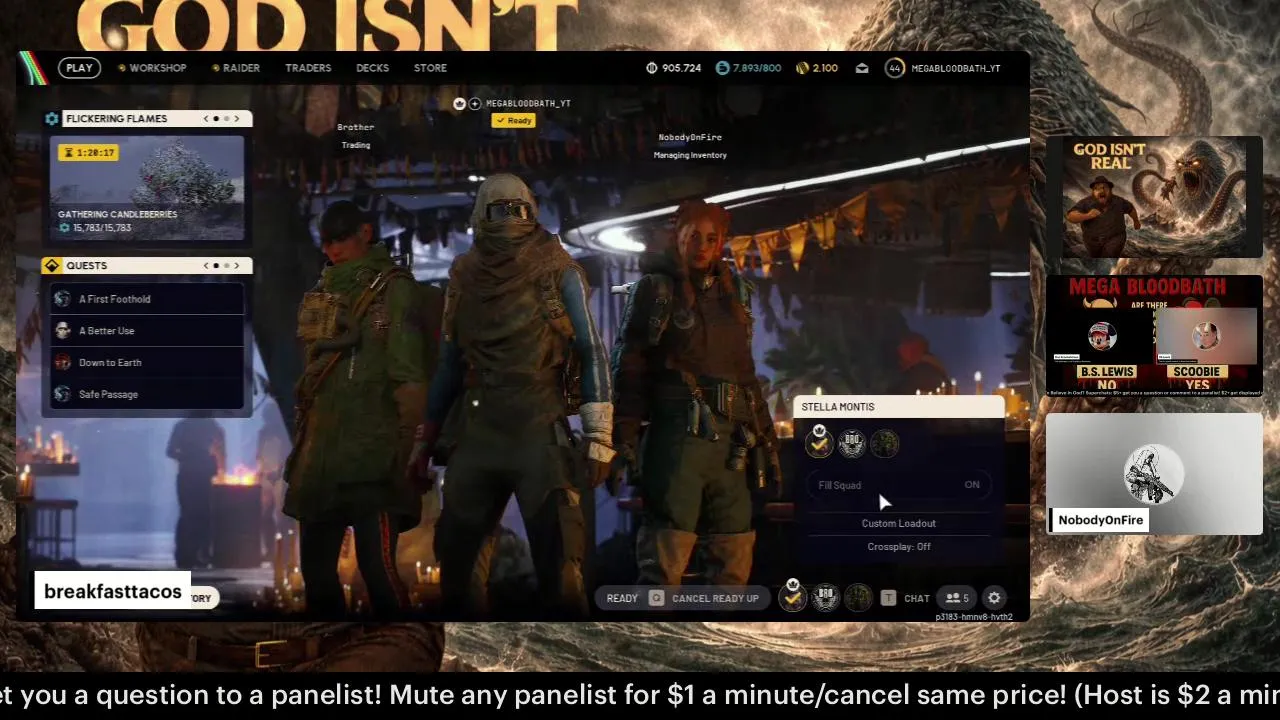
Task: Click the Down to Earth quest icon
Action: [x=63, y=363]
